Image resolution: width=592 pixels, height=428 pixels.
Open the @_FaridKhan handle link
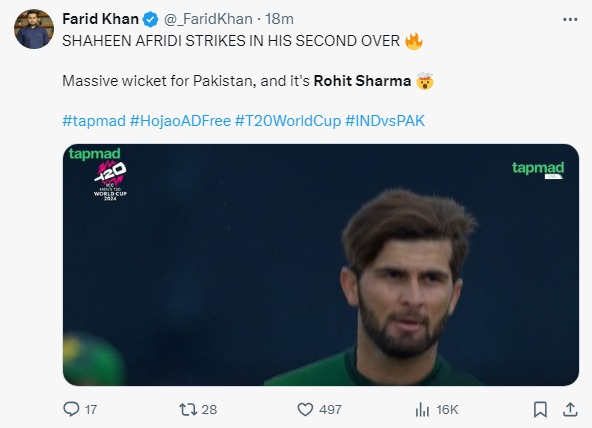coord(208,19)
